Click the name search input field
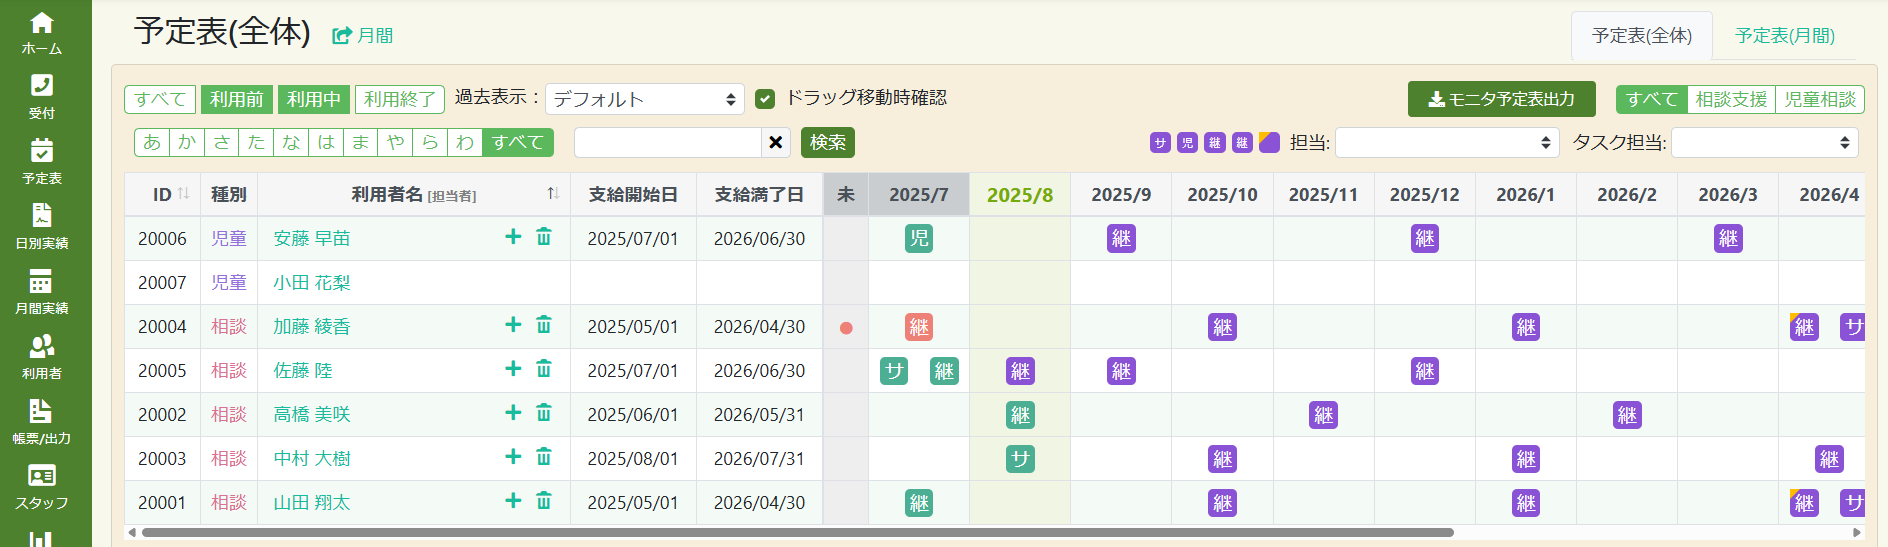The image size is (1888, 547). point(668,143)
